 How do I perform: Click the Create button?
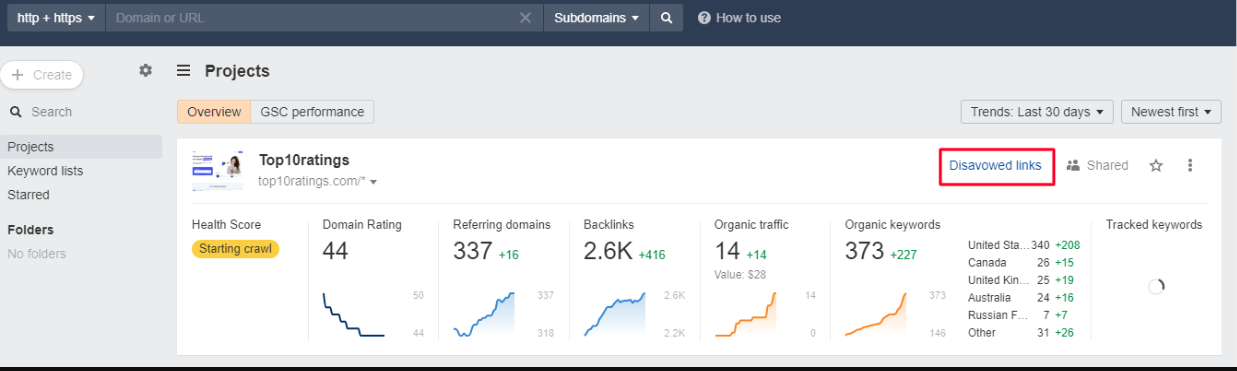tap(42, 75)
